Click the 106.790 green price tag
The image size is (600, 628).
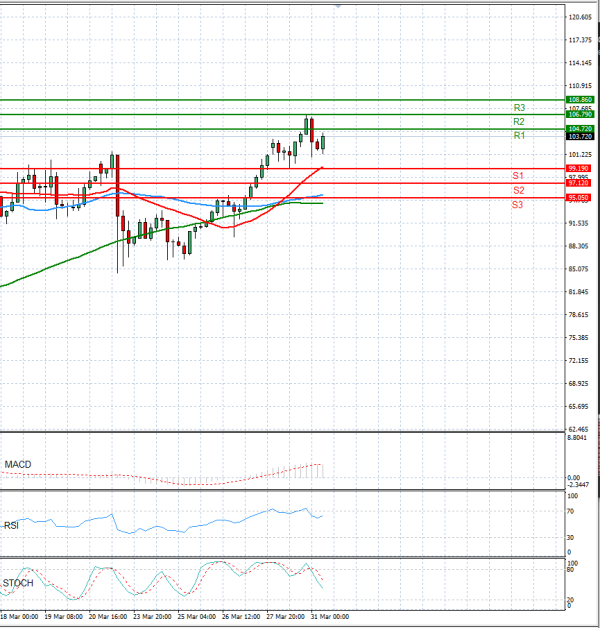click(580, 115)
